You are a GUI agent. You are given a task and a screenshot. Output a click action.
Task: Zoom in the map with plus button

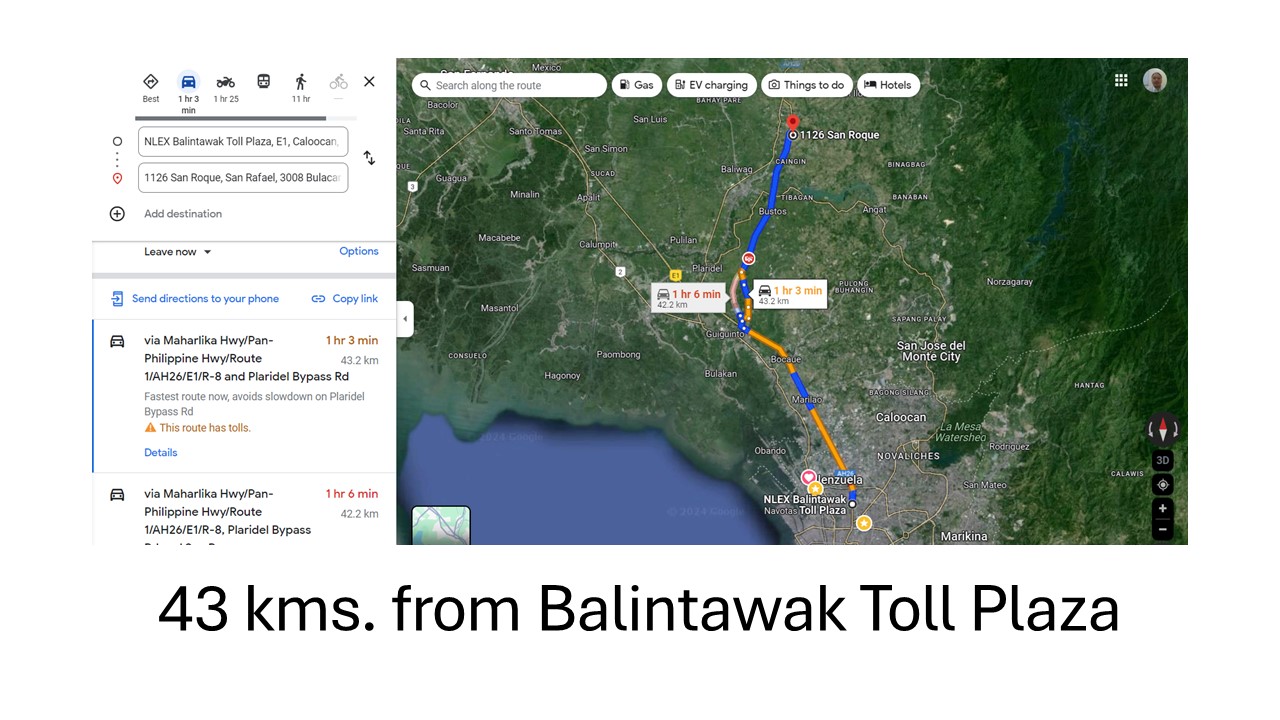tap(1162, 508)
